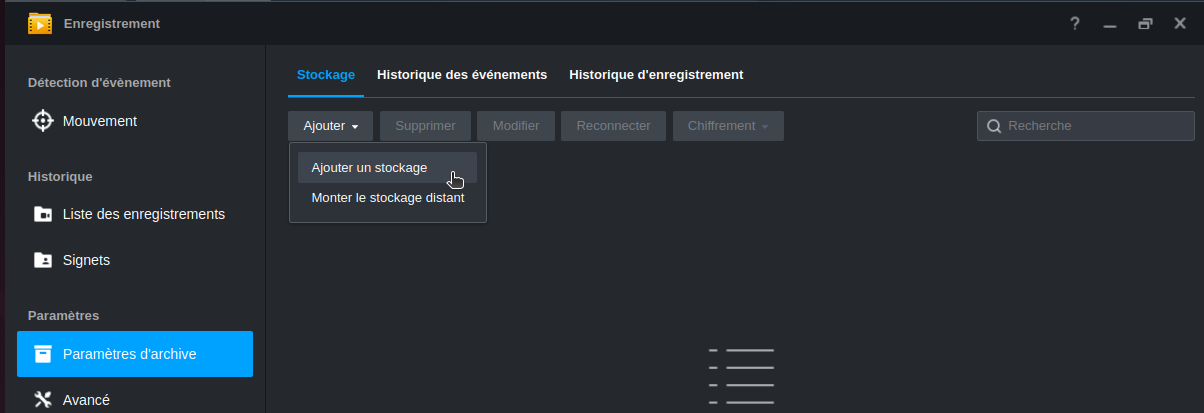Screen dimensions: 1204x413
Task: Click the Avancé tools icon
Action: (42, 400)
